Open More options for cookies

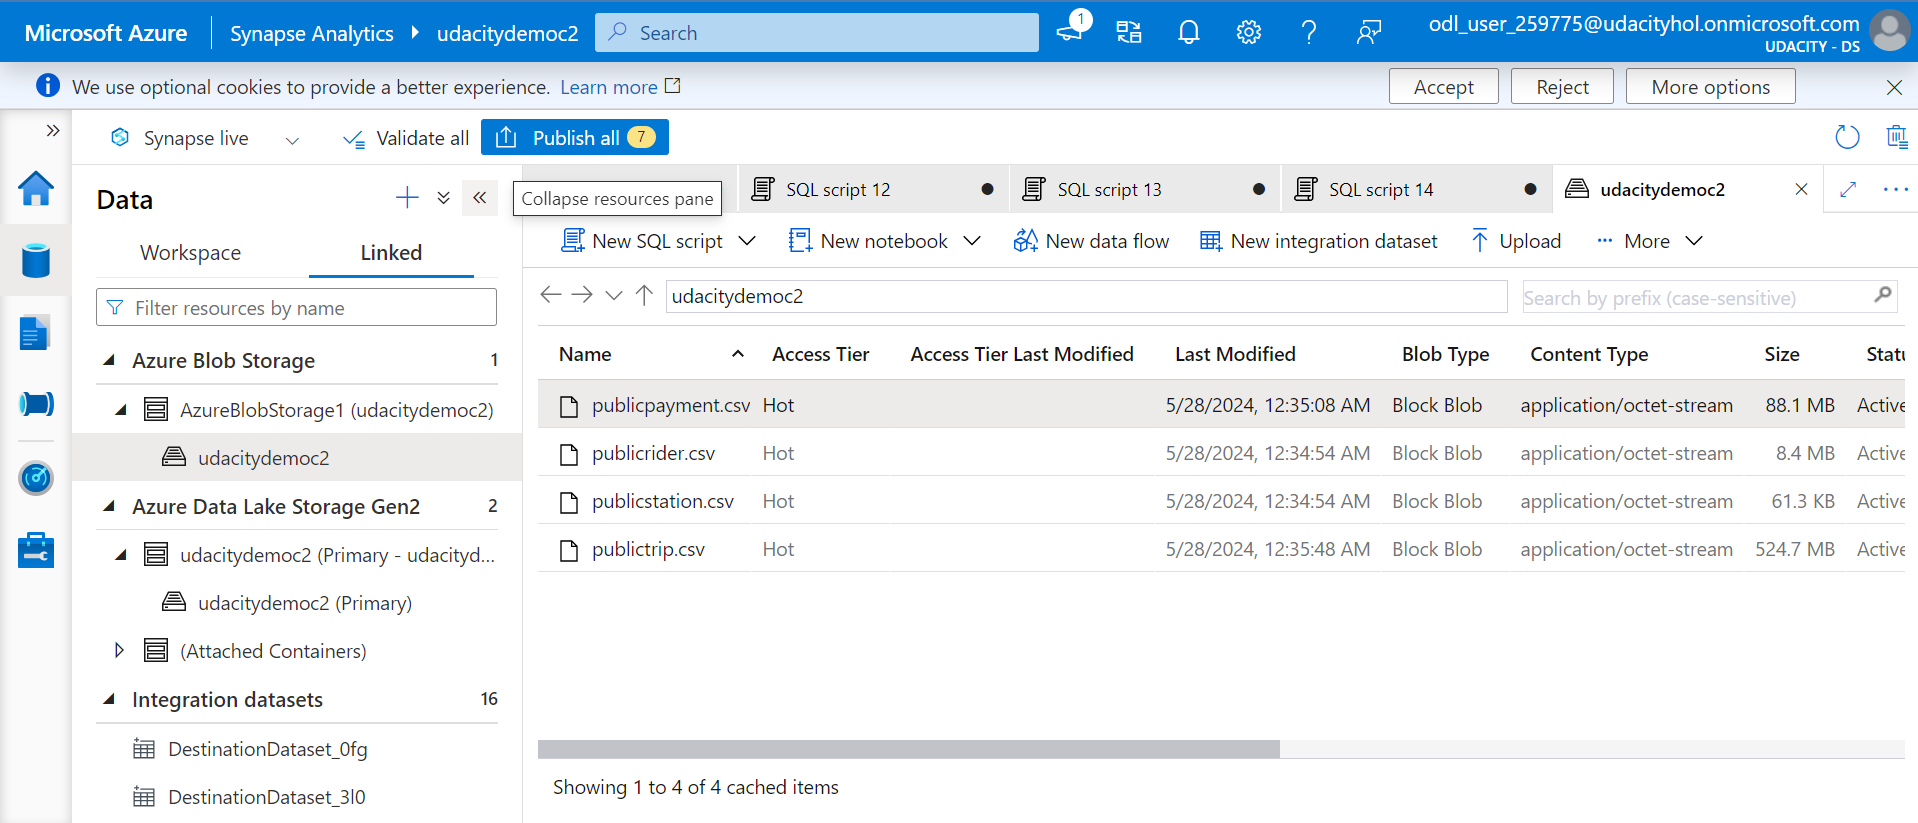point(1710,87)
